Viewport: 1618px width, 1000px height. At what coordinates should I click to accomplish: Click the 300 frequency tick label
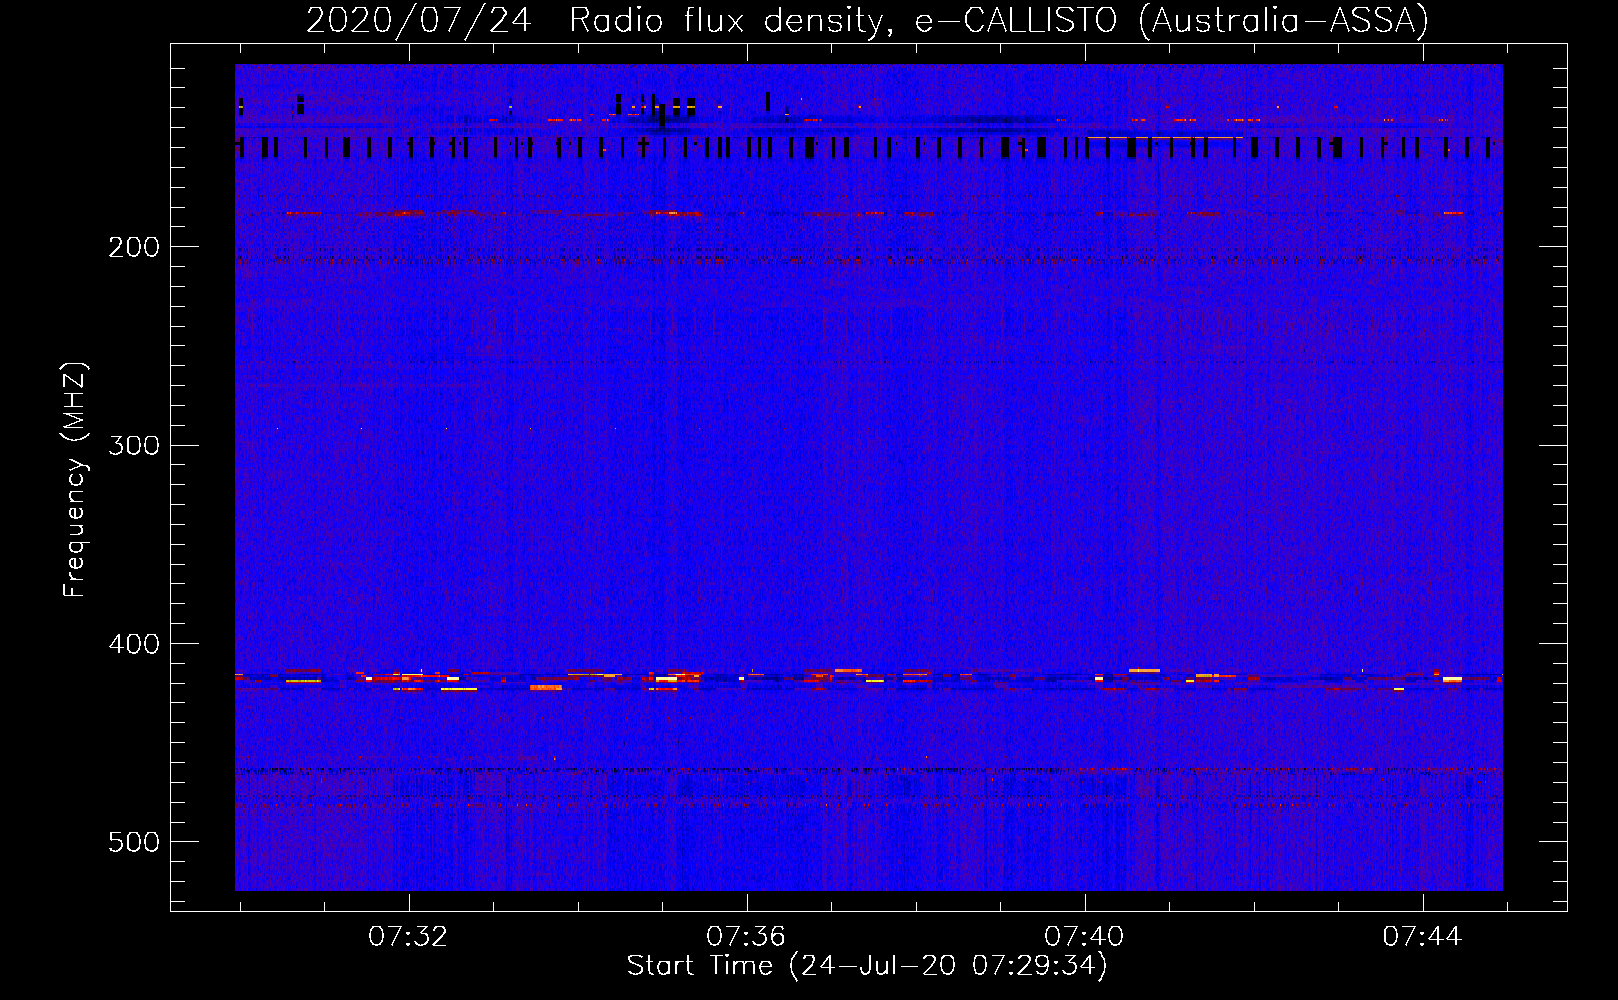coord(134,445)
